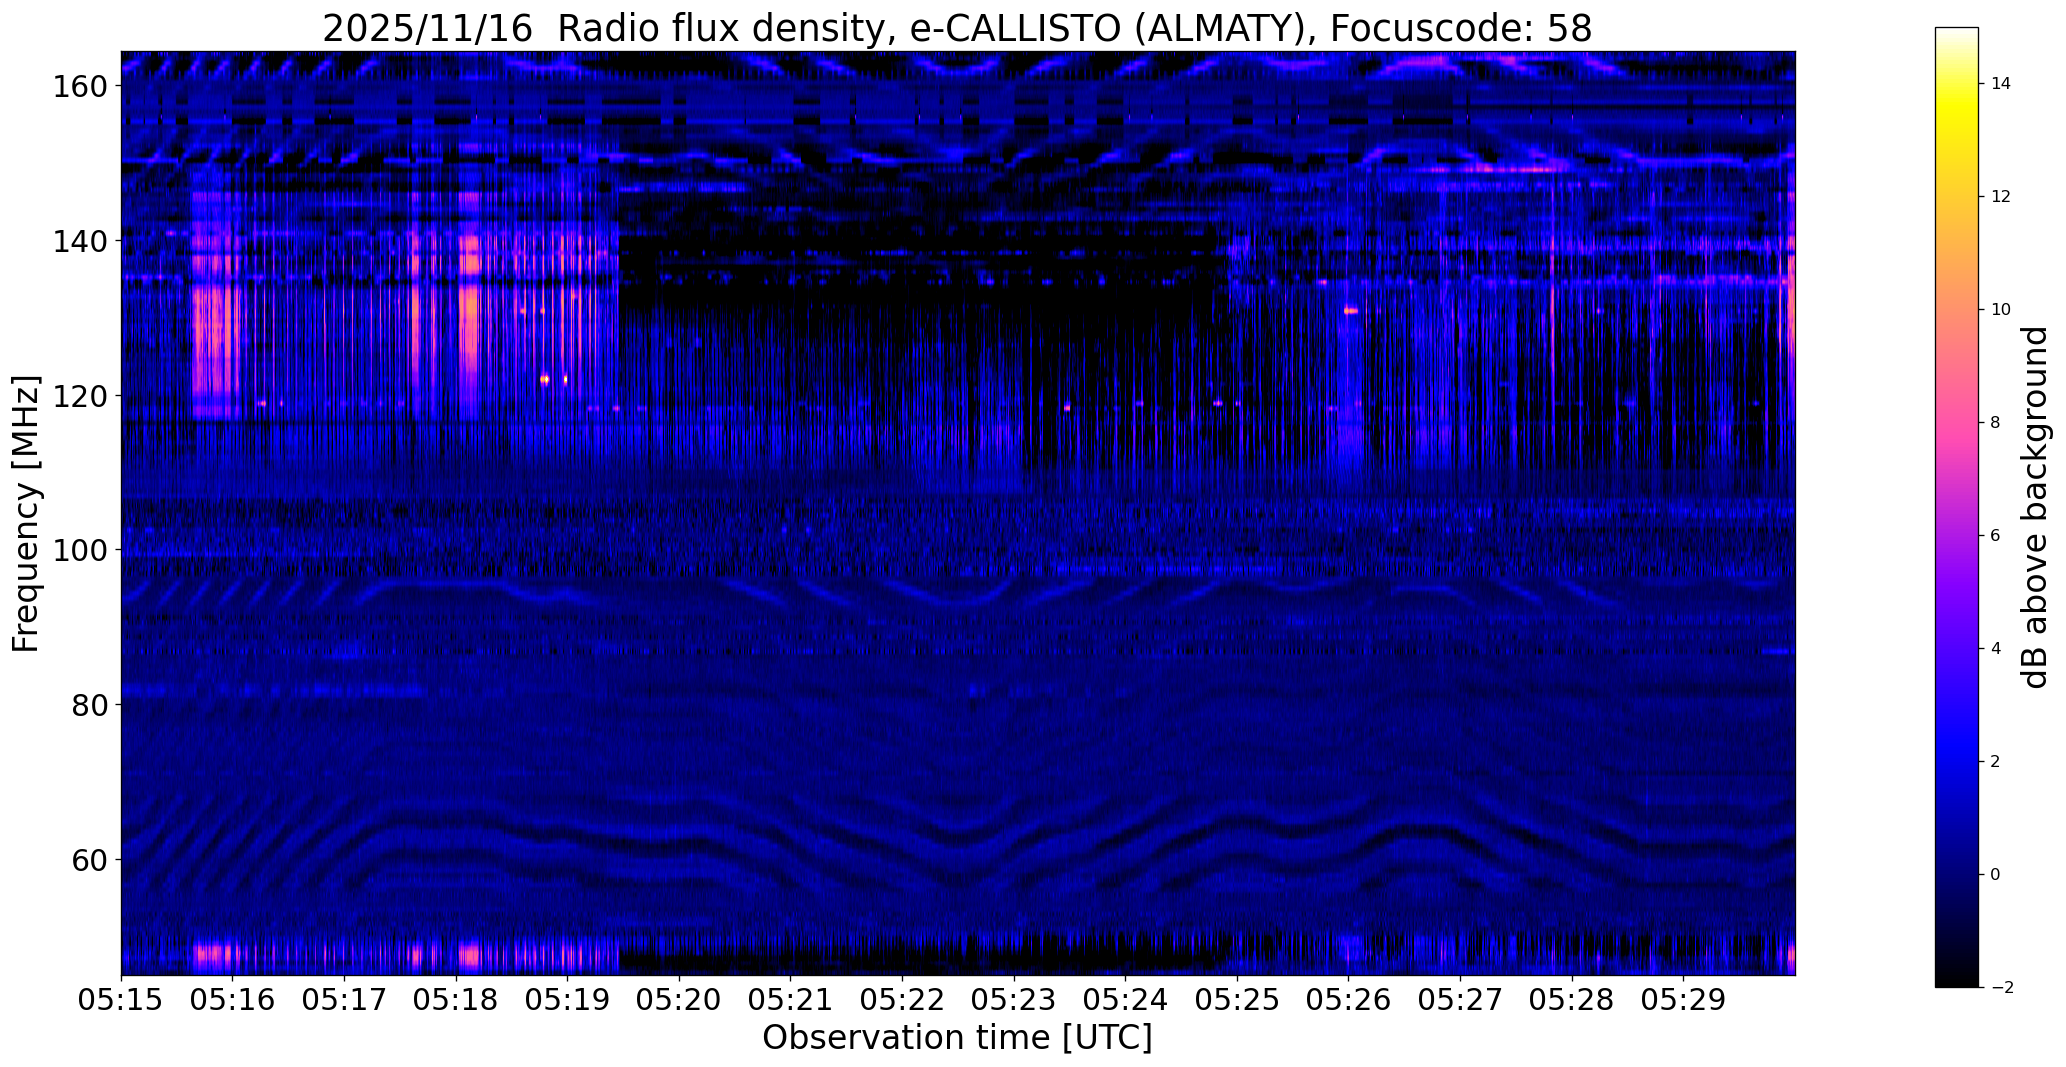This screenshot has width=2066, height=1067.
Task: Click the 60 frequency tick label
Action: [x=89, y=859]
